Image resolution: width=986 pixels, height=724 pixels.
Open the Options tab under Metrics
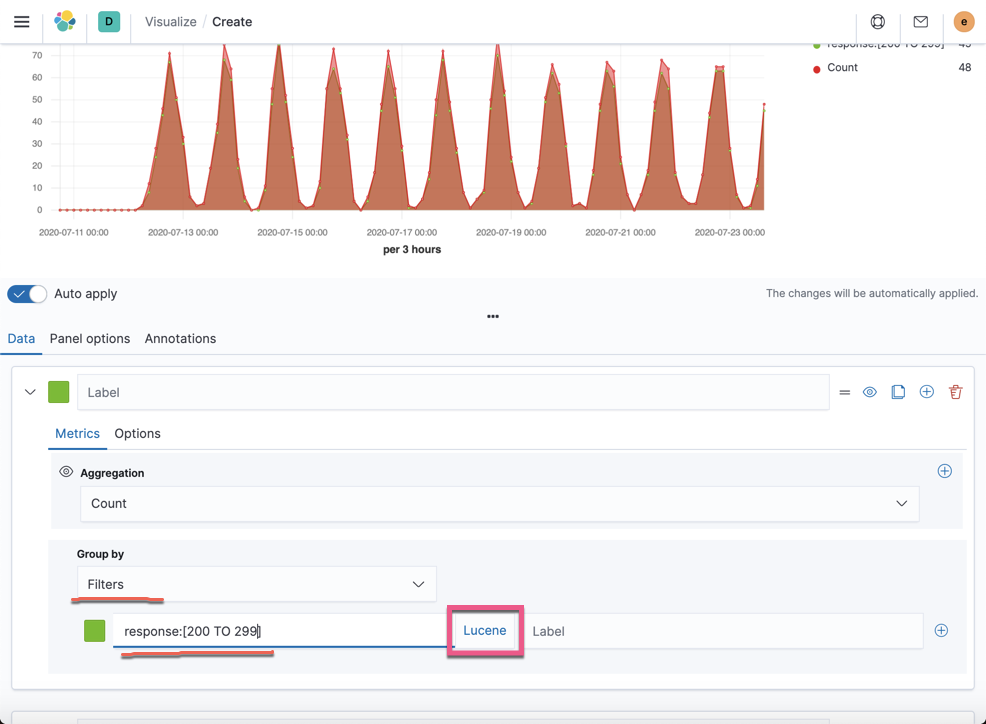[x=137, y=433]
